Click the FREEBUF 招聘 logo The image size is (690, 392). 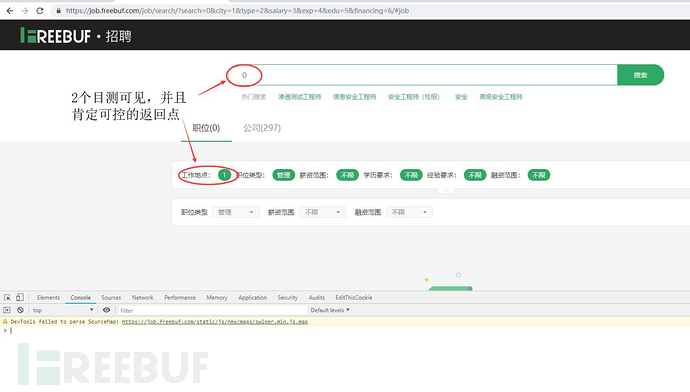[x=76, y=36]
